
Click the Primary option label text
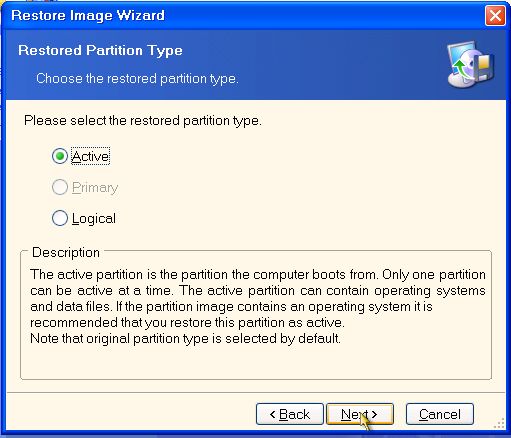coord(95,188)
